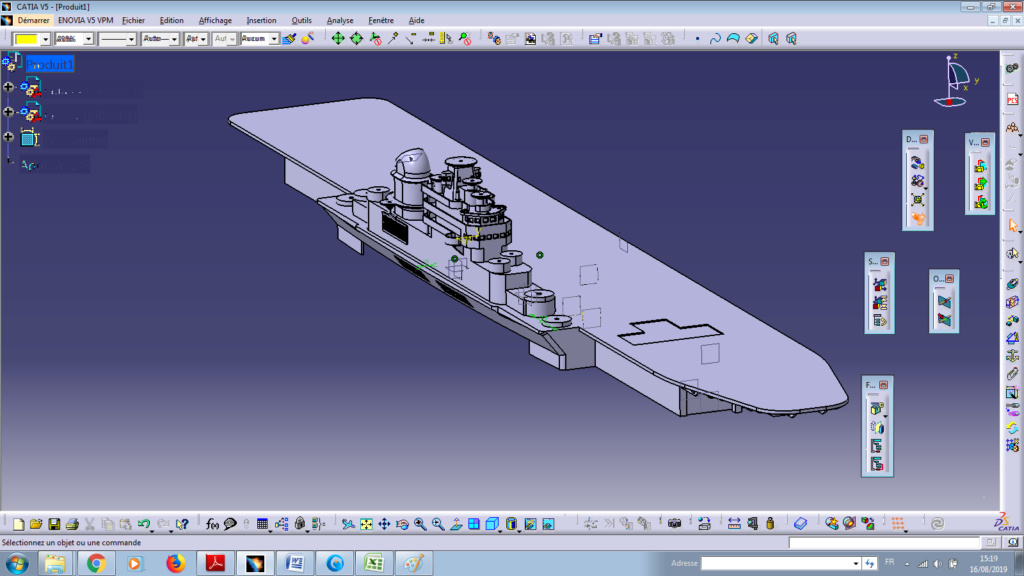Open the Adresse field dropdown arrow on taskbar

tap(856, 563)
